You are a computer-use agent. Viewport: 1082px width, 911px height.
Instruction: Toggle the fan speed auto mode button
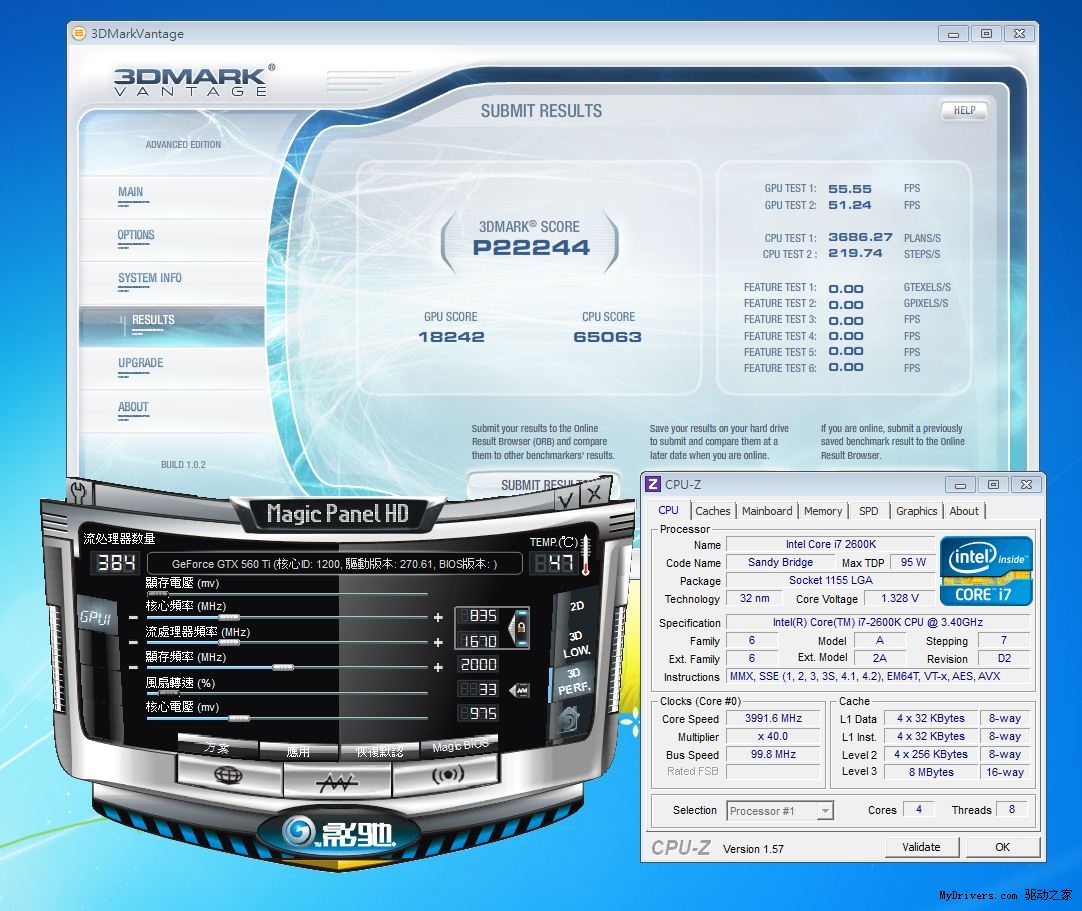click(x=520, y=690)
